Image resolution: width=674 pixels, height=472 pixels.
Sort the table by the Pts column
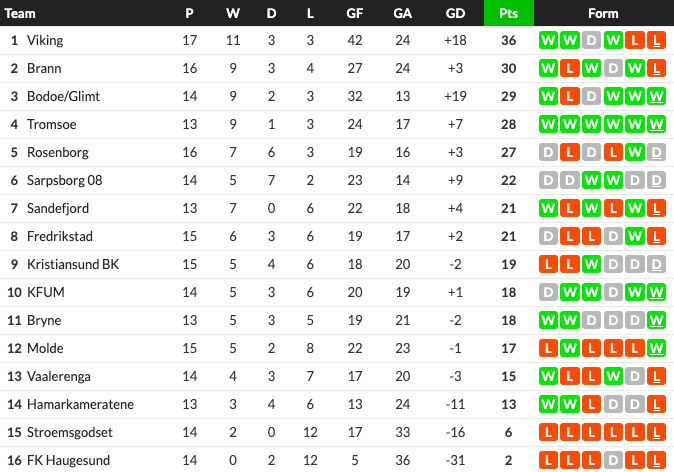(509, 13)
